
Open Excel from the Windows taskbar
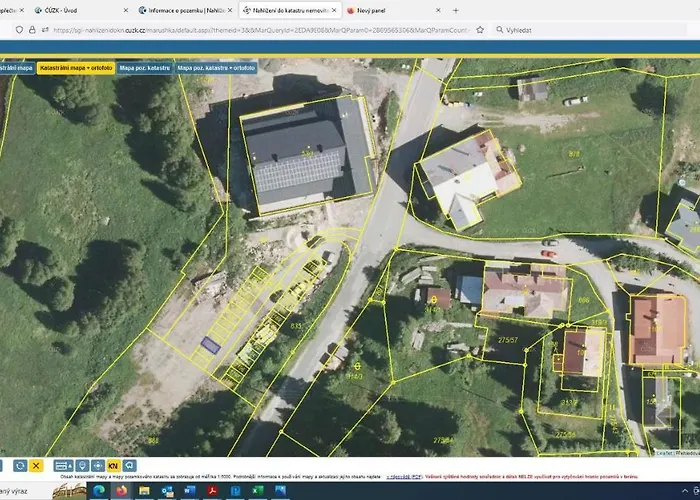click(258, 491)
